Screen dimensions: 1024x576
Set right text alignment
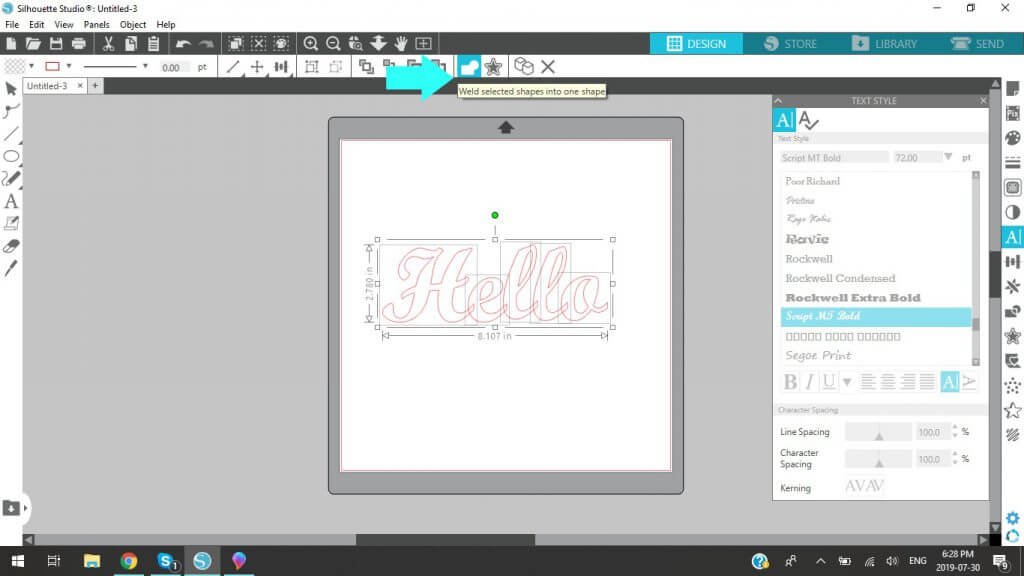(x=908, y=381)
